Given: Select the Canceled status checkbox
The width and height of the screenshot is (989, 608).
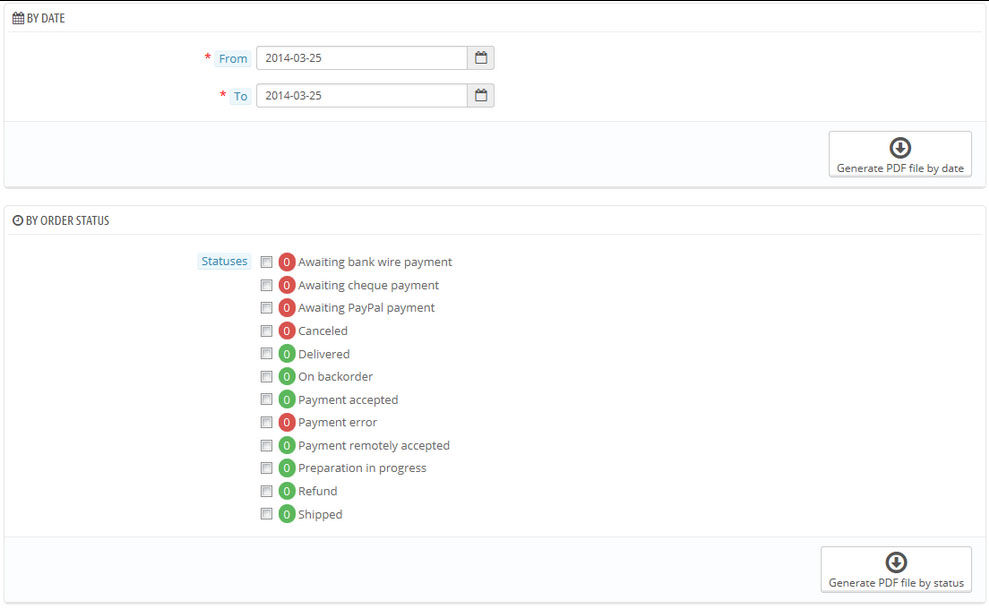Looking at the screenshot, I should (x=267, y=330).
